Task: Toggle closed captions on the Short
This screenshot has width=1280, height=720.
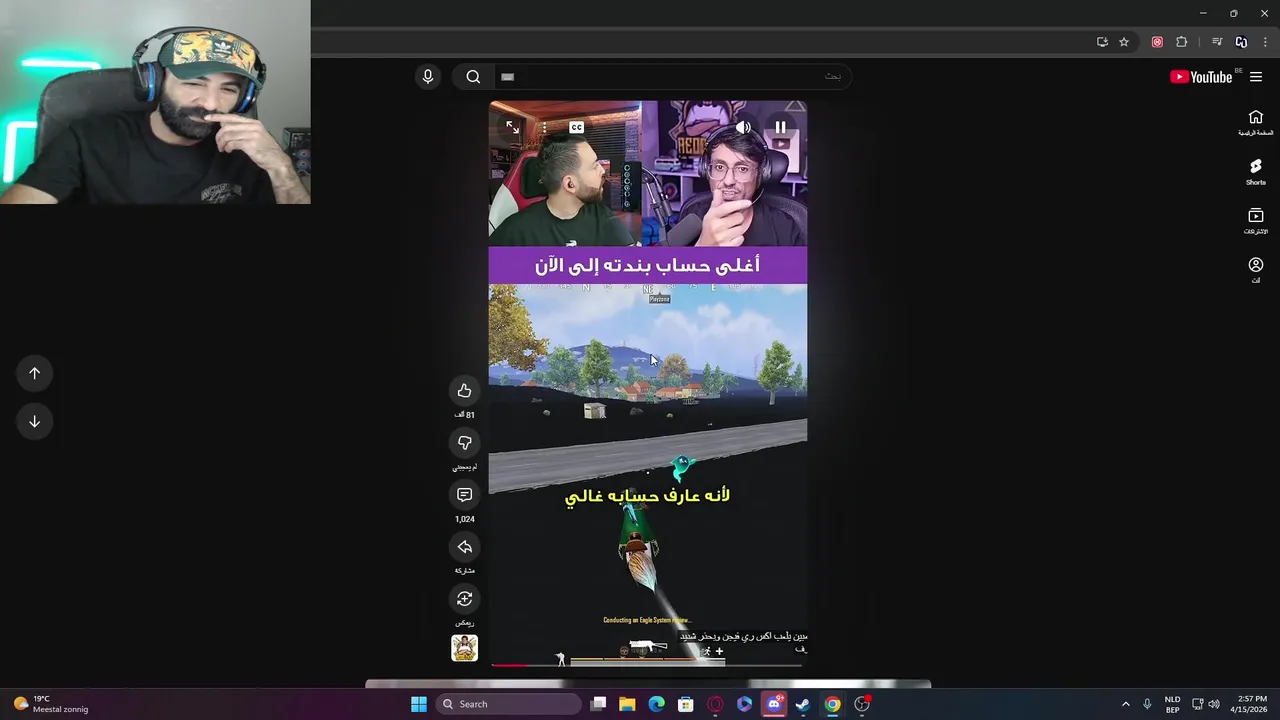Action: click(576, 127)
